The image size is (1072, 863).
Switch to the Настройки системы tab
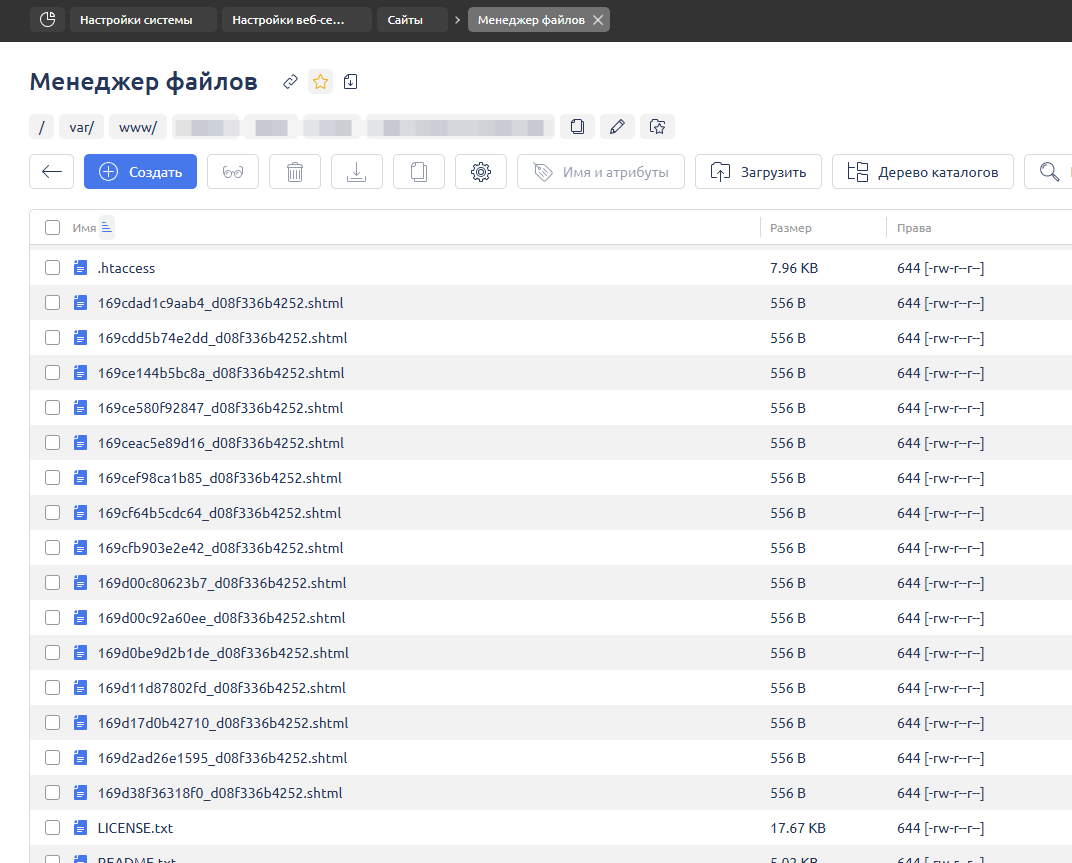coord(143,20)
